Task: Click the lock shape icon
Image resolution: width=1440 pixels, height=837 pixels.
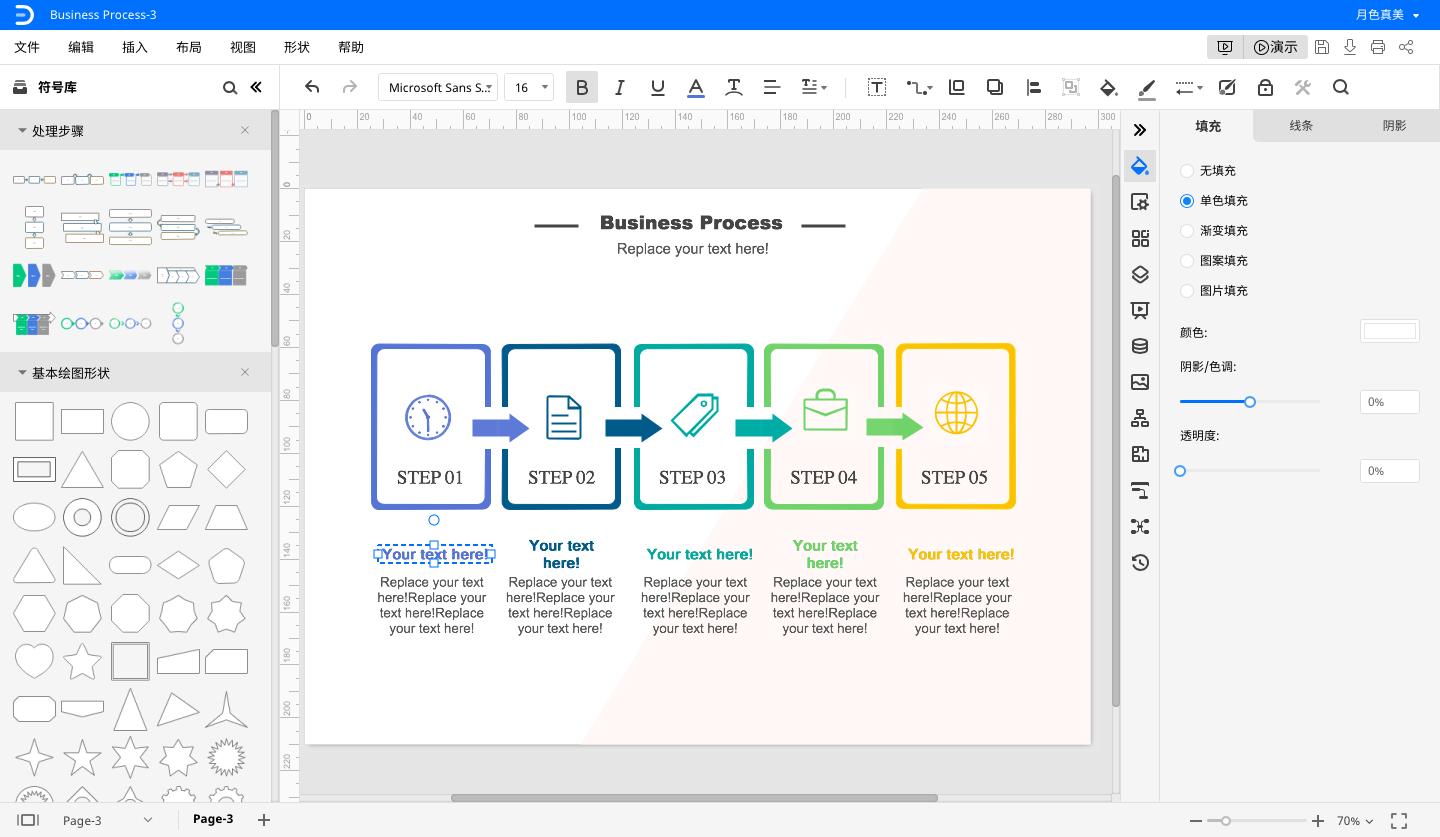Action: (x=1265, y=88)
